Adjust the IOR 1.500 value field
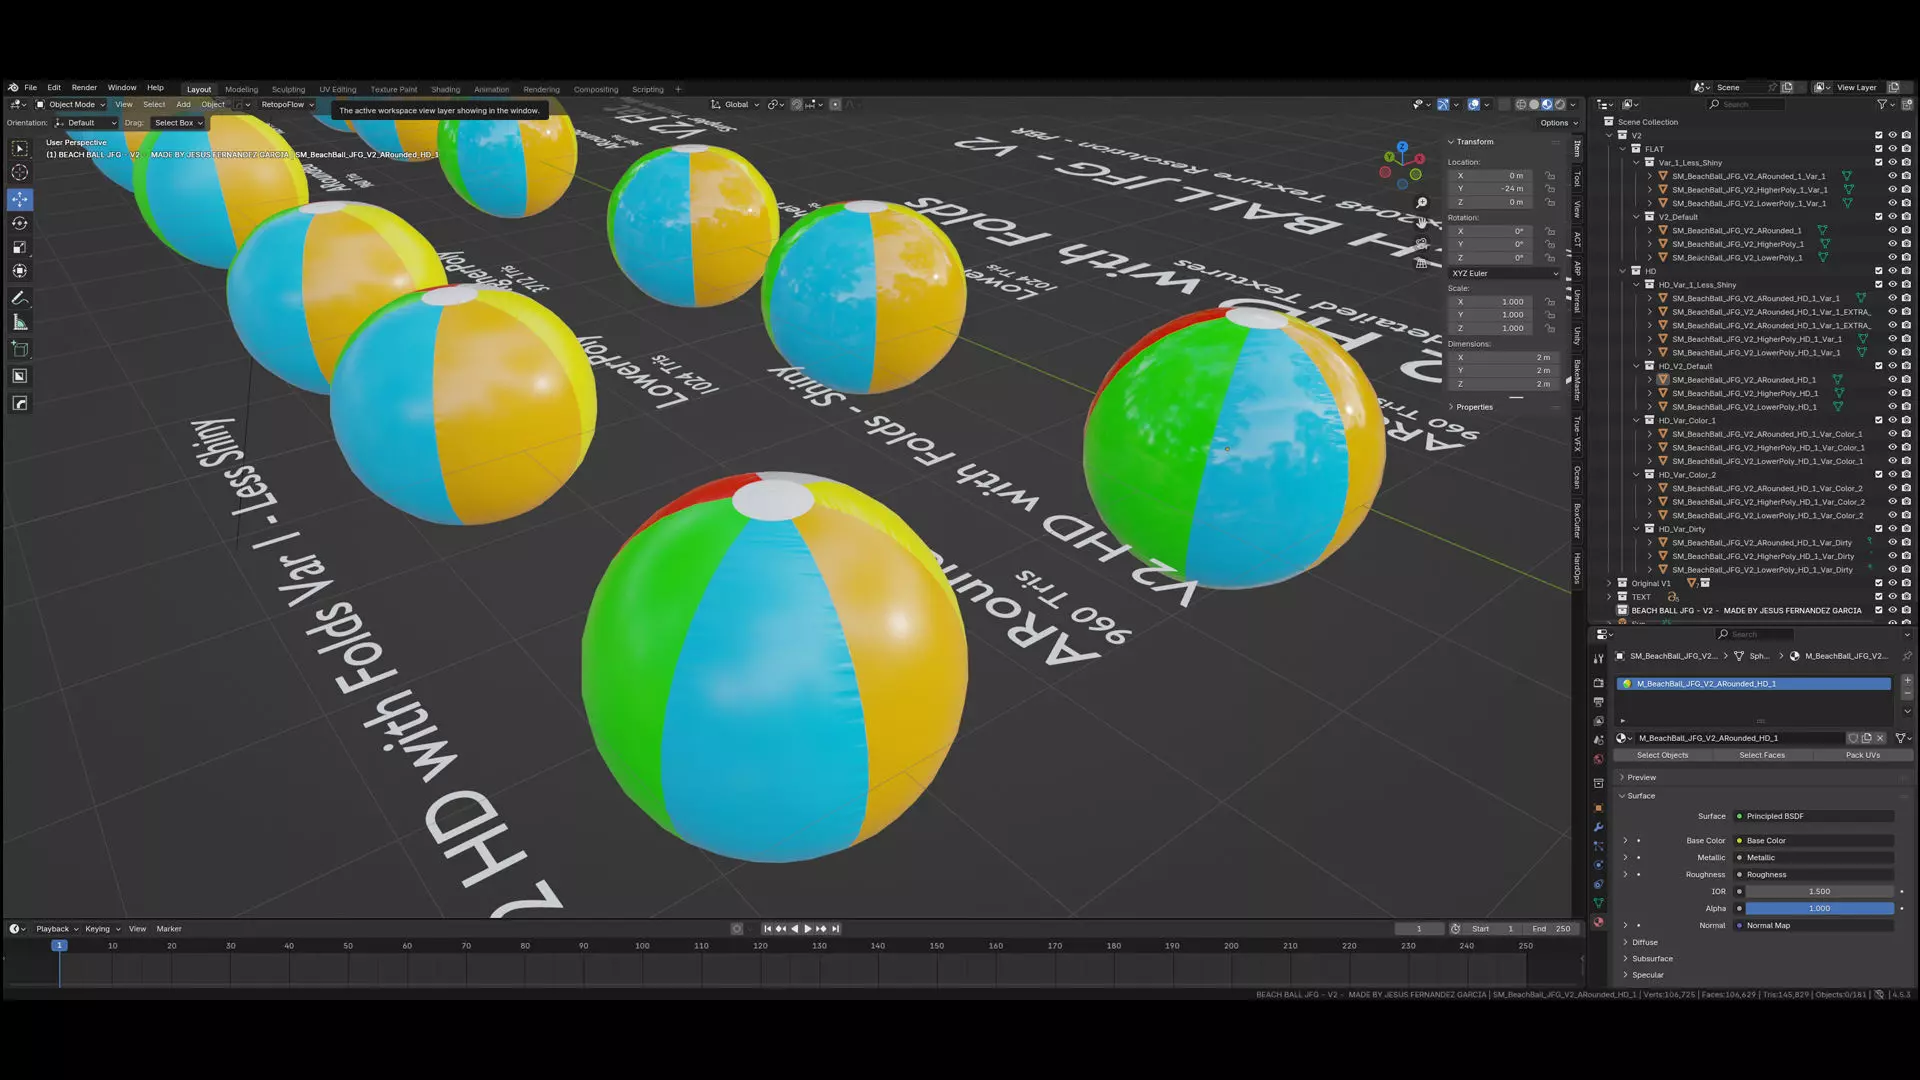 point(1819,891)
